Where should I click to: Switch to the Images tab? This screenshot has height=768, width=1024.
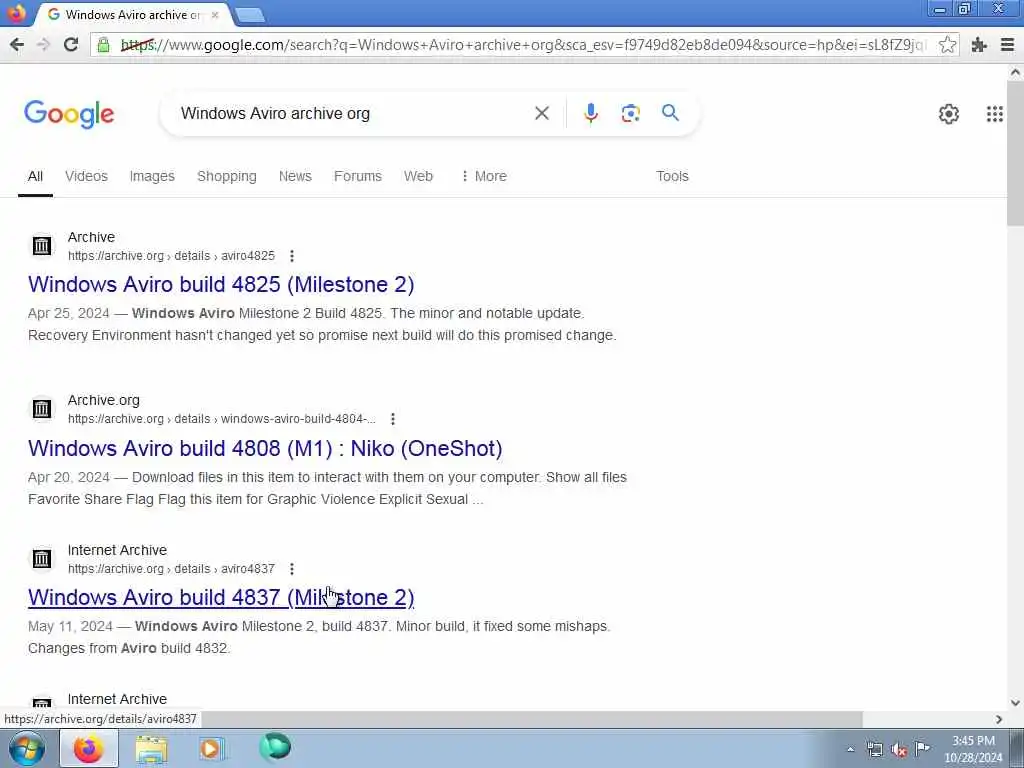152,176
